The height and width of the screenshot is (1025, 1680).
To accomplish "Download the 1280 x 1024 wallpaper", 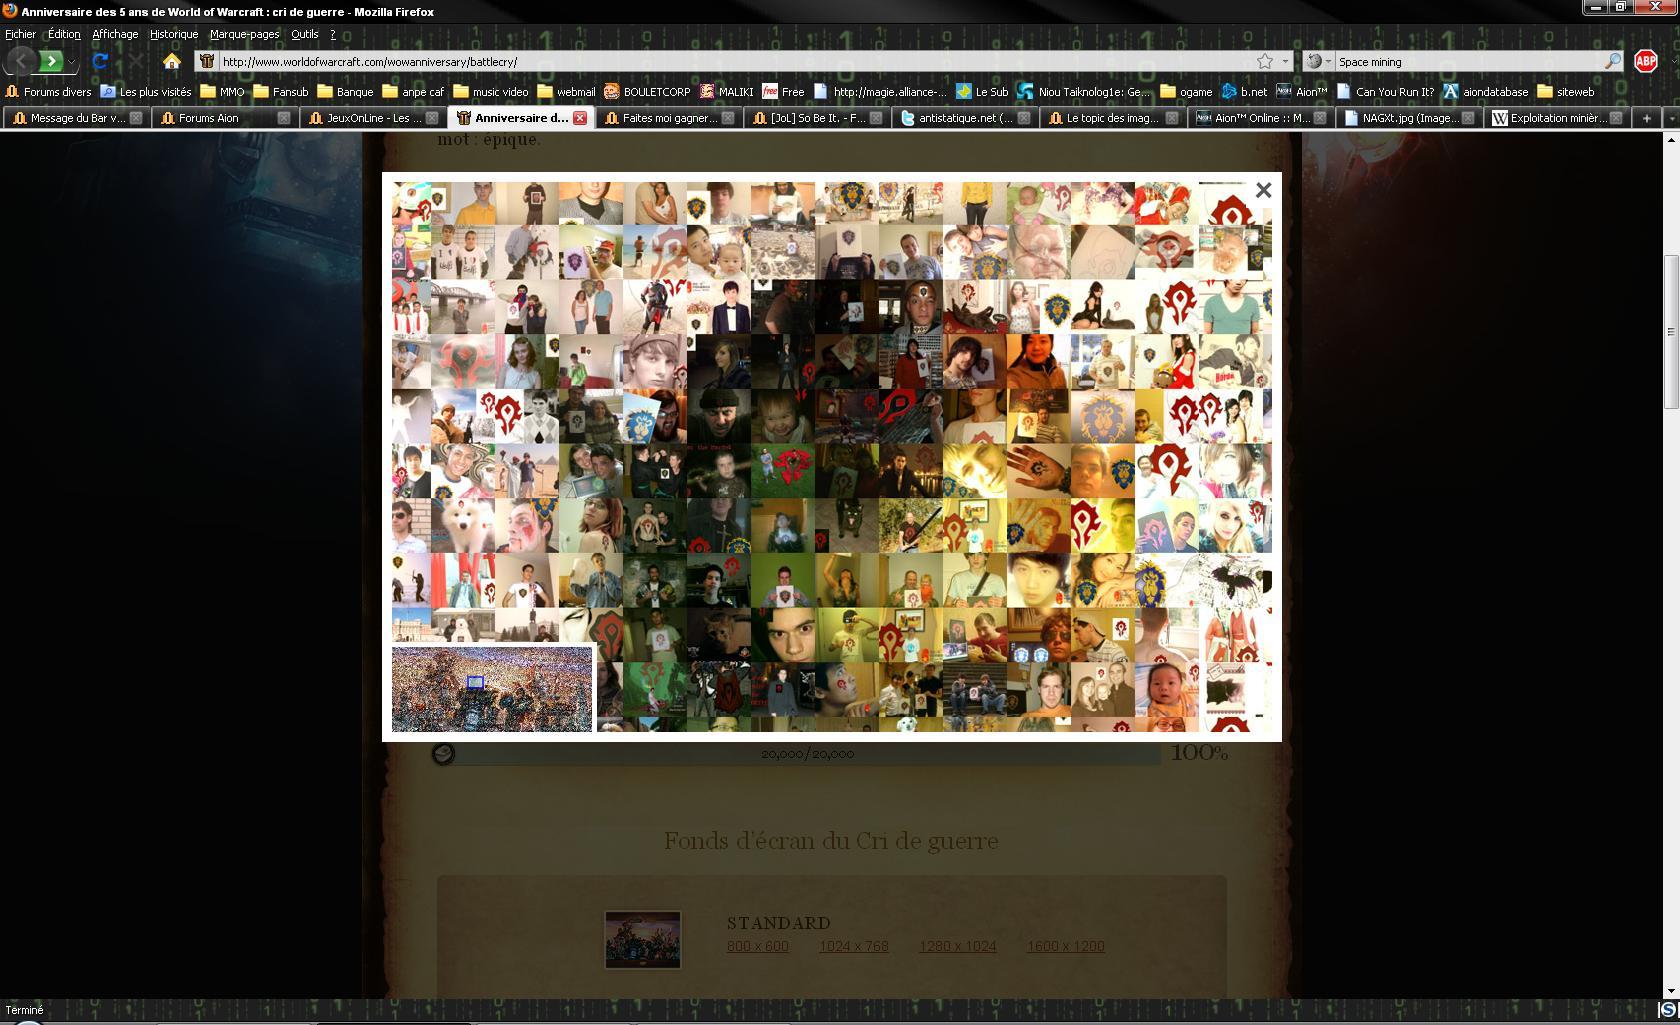I will [x=958, y=946].
